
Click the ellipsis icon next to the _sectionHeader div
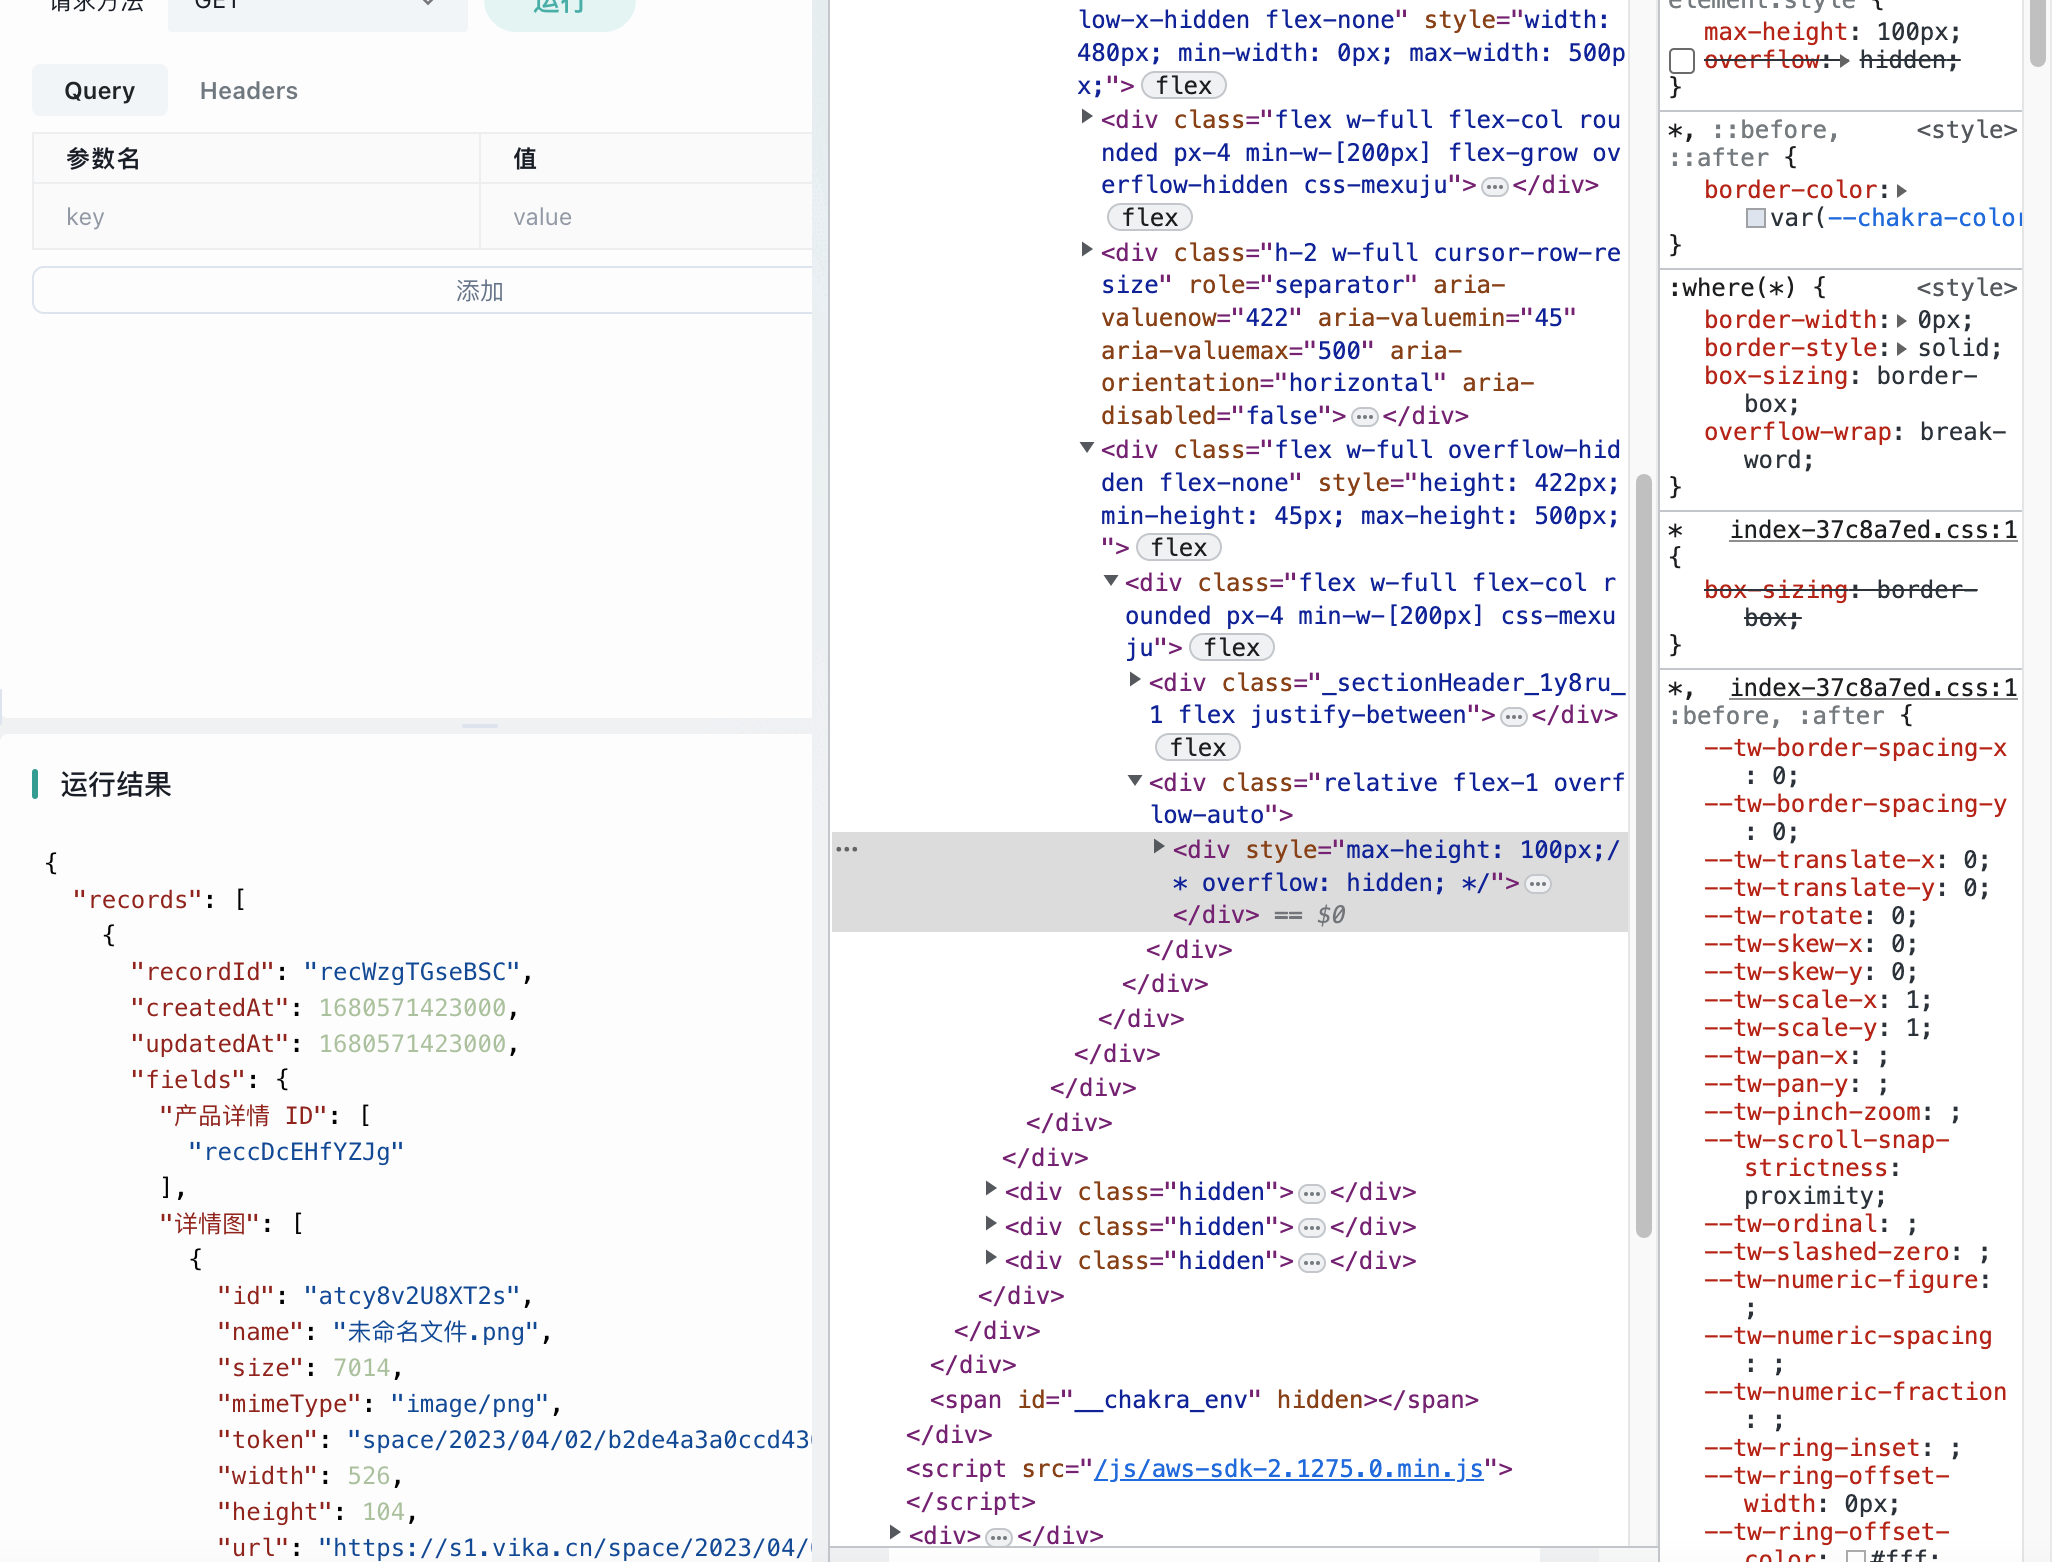tap(1513, 716)
